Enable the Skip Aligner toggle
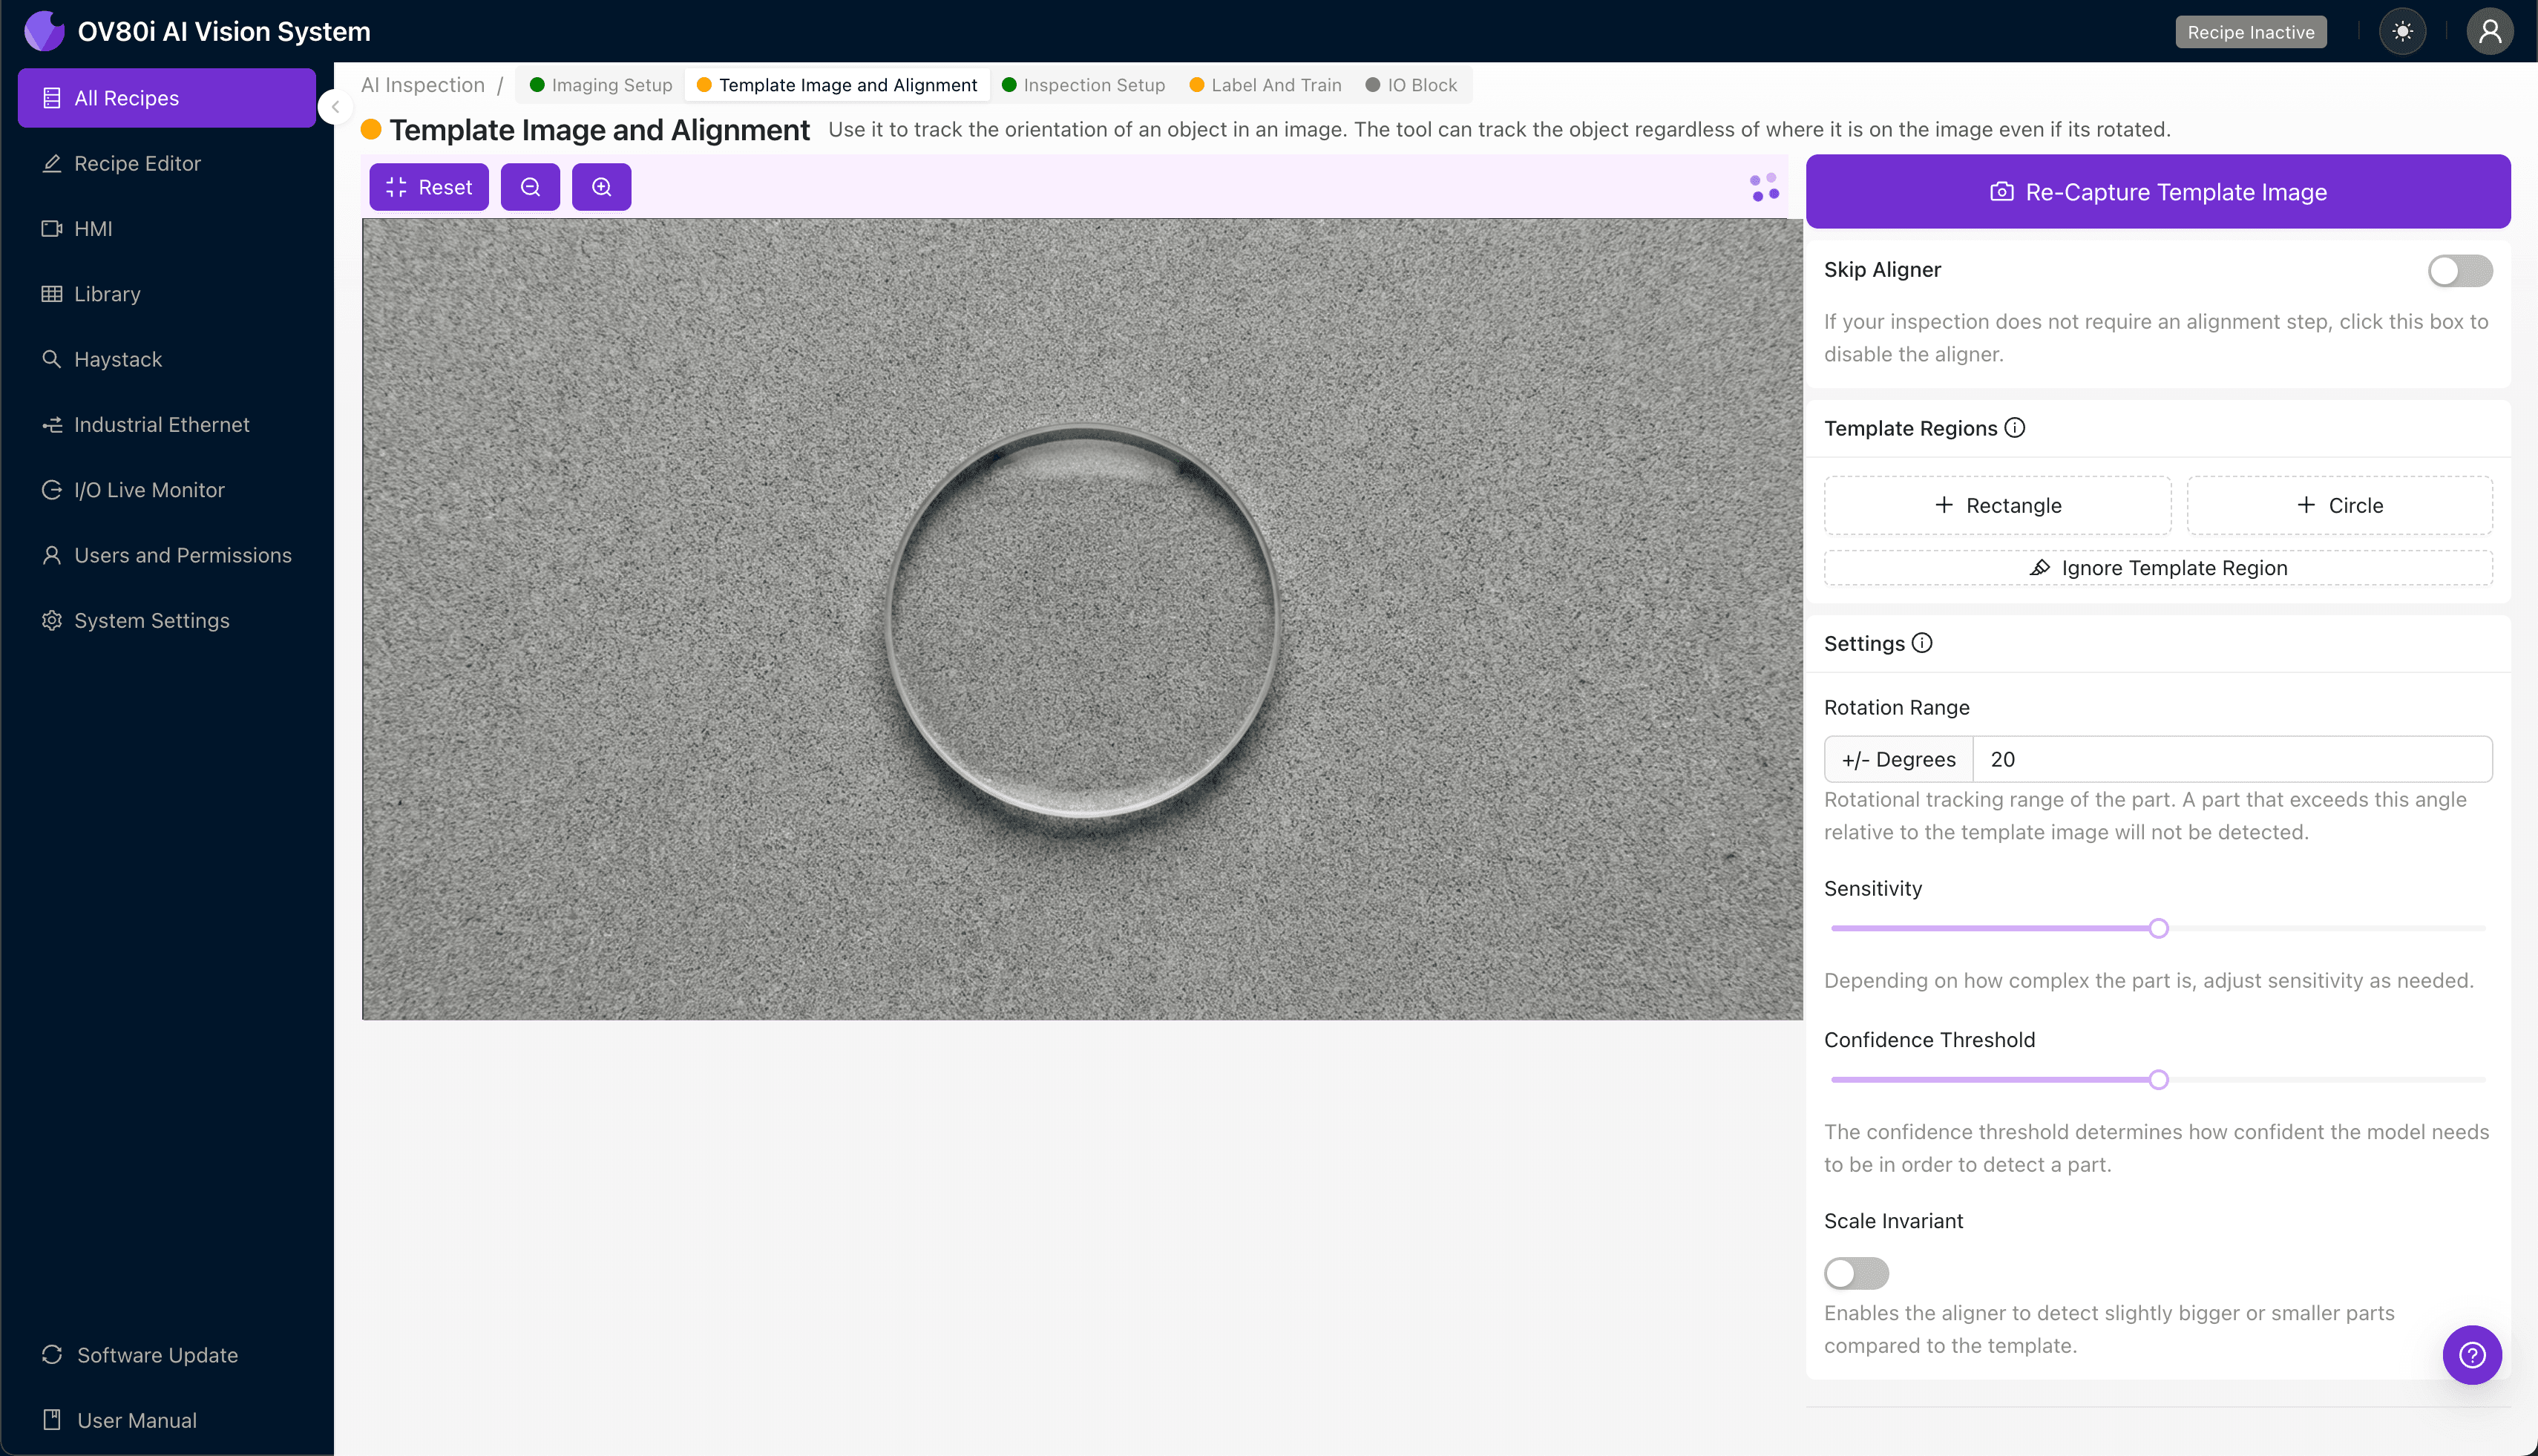This screenshot has width=2538, height=1456. coord(2459,270)
